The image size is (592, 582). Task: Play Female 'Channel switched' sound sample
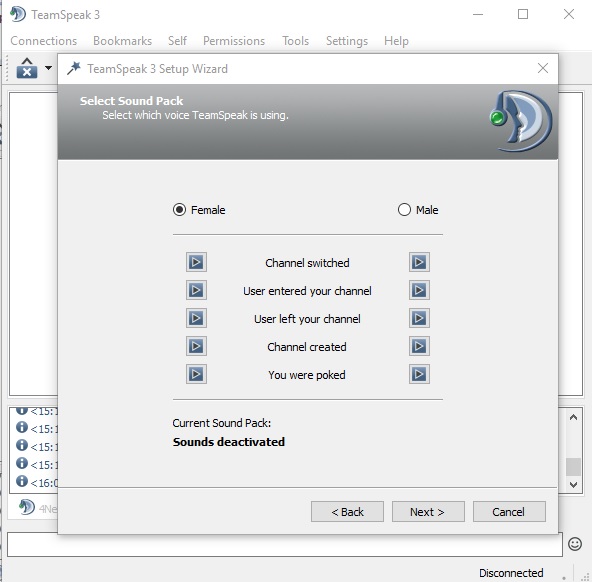click(196, 262)
